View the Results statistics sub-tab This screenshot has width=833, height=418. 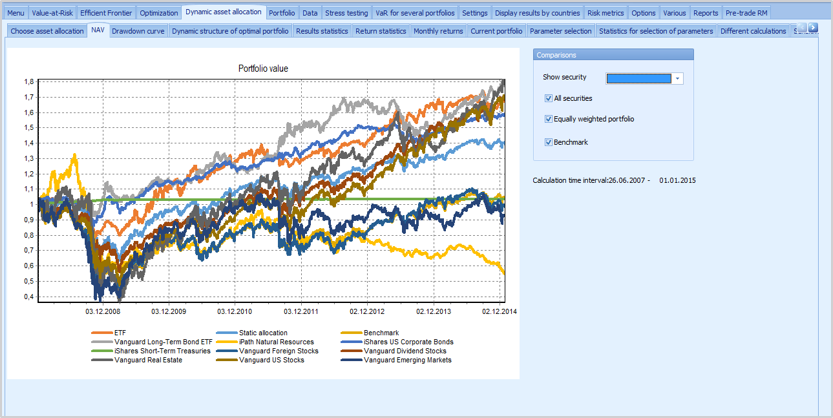[322, 31]
